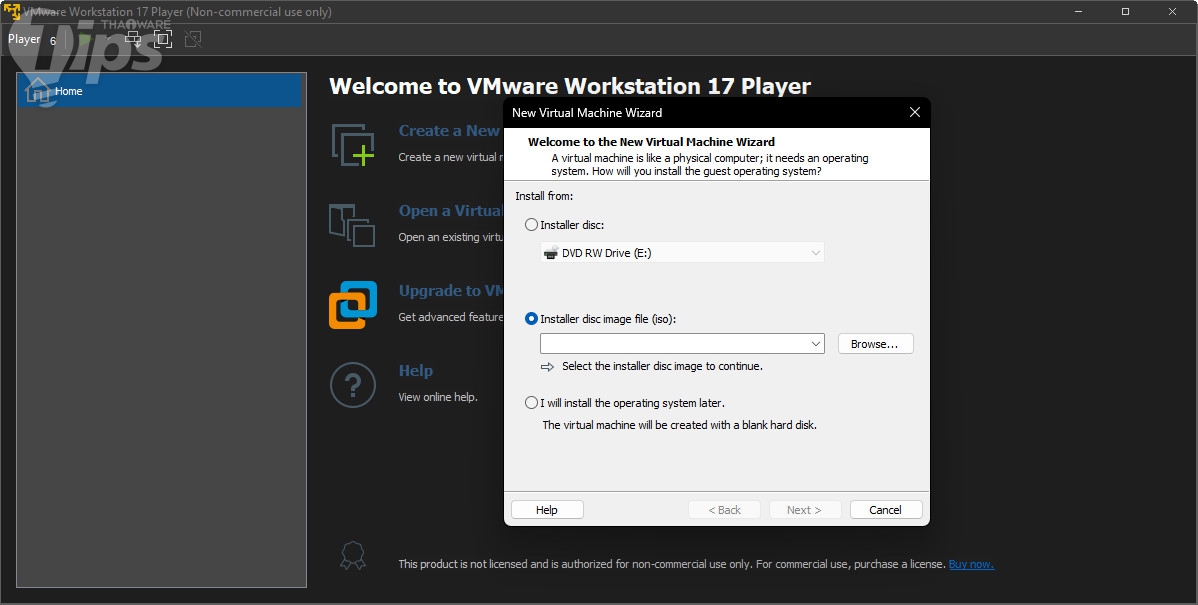The width and height of the screenshot is (1198, 605).
Task: Open the Upgrade to VM link
Action: point(450,291)
